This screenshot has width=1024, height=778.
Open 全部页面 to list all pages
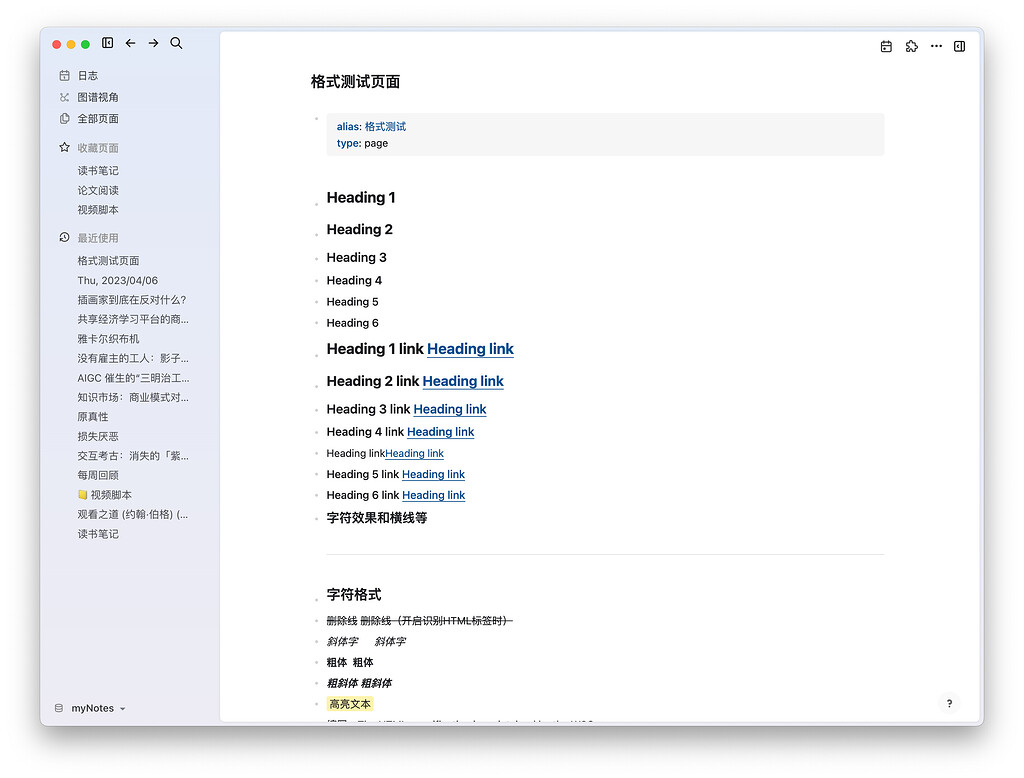pyautogui.click(x=95, y=117)
